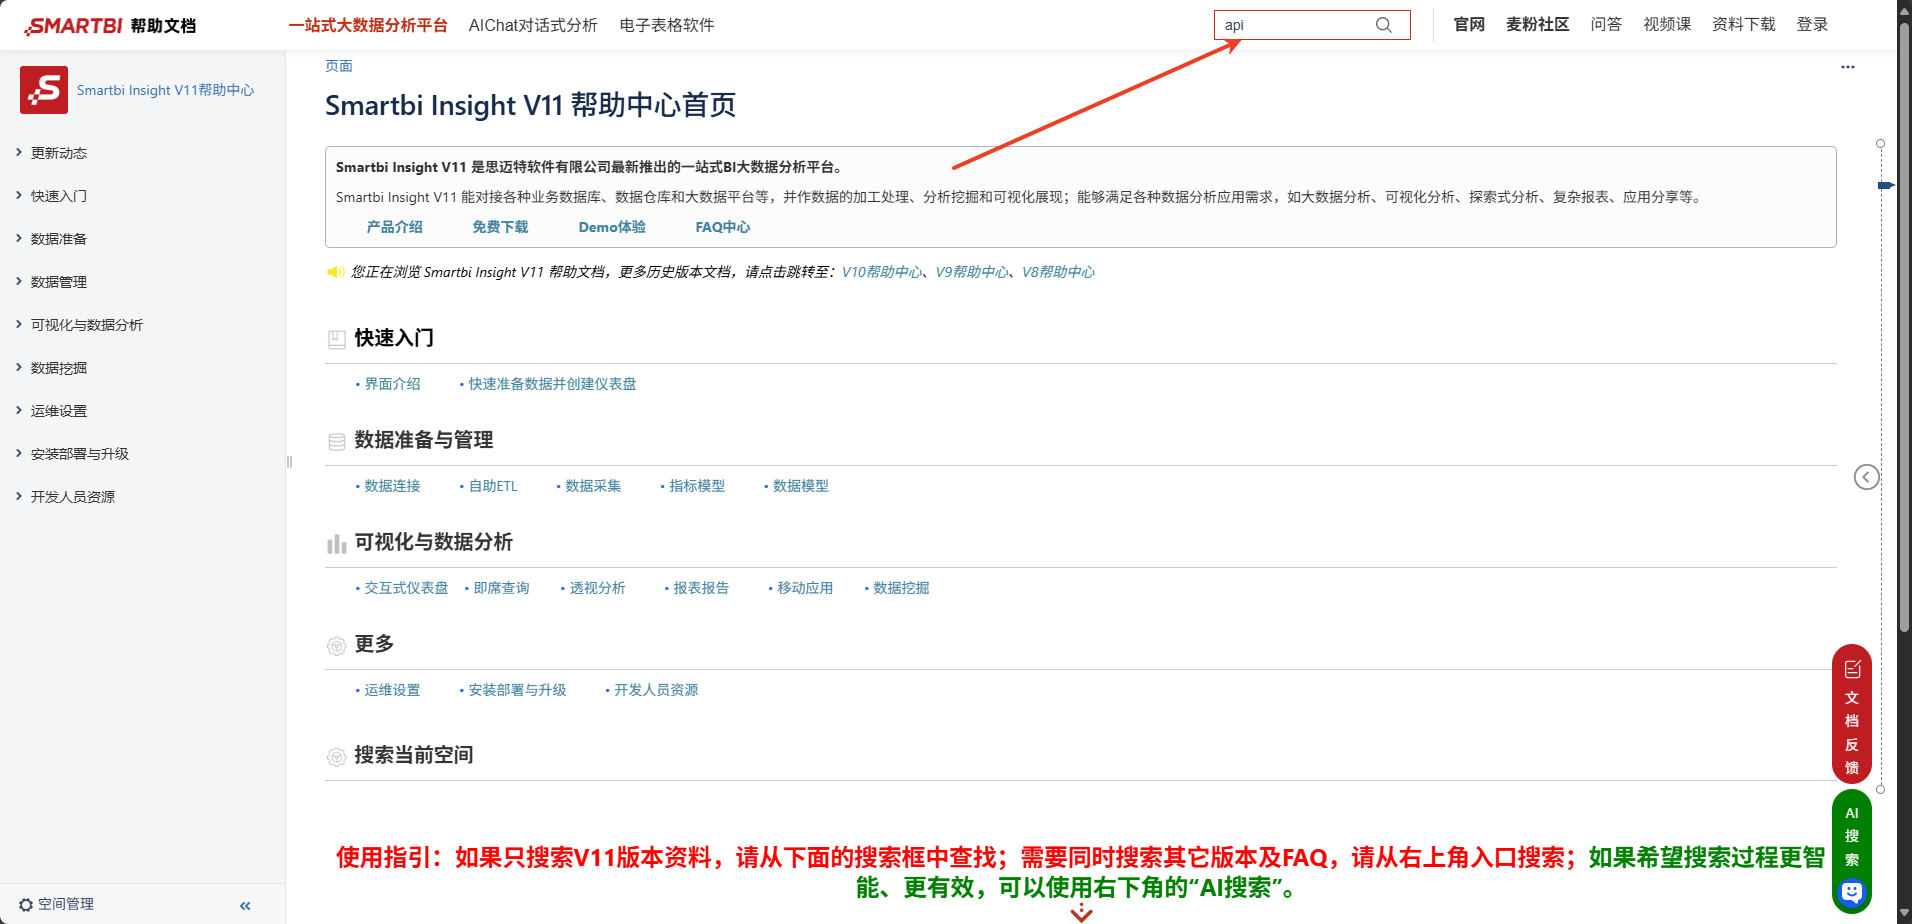Jump to V9帮助中心
Viewport: 1912px width, 924px height.
click(x=972, y=272)
